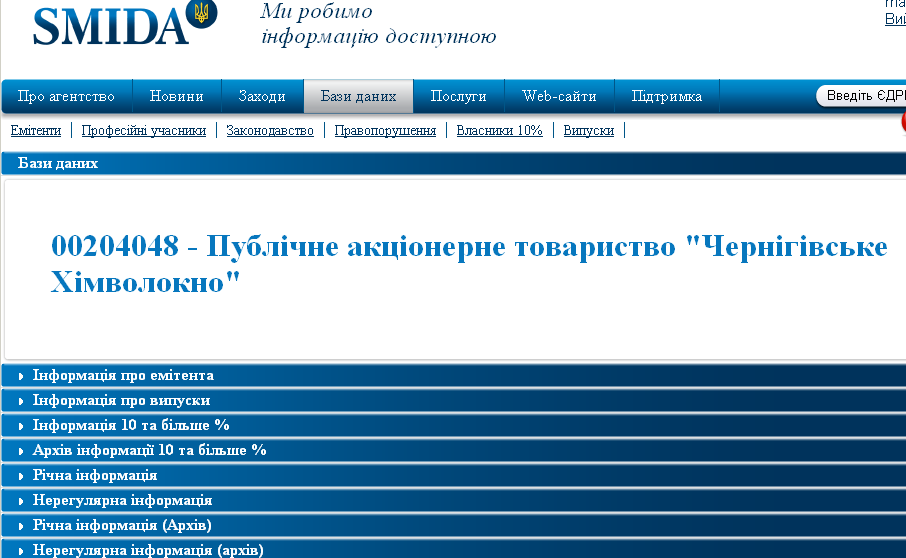Expand Інформація про емітента section
The image size is (906, 558).
click(454, 375)
